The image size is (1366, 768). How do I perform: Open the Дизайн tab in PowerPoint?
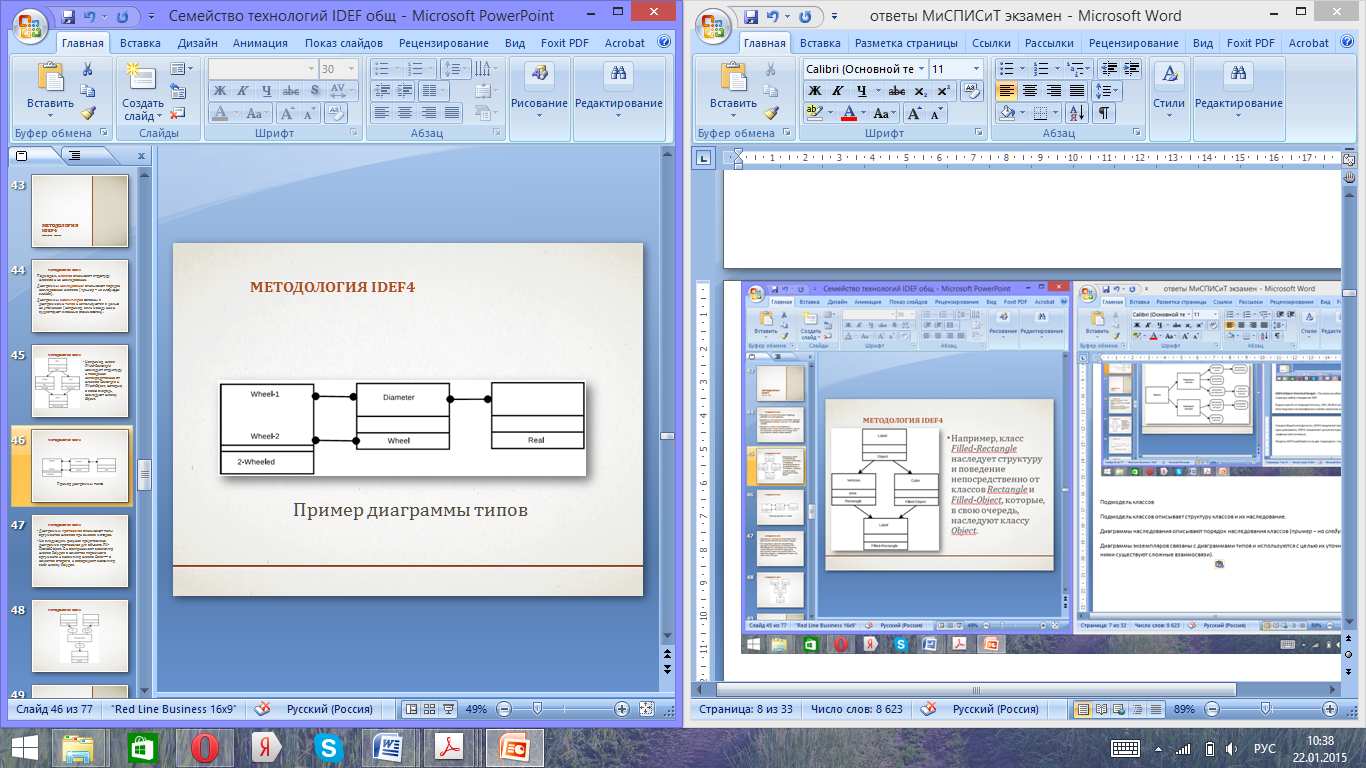pos(197,43)
